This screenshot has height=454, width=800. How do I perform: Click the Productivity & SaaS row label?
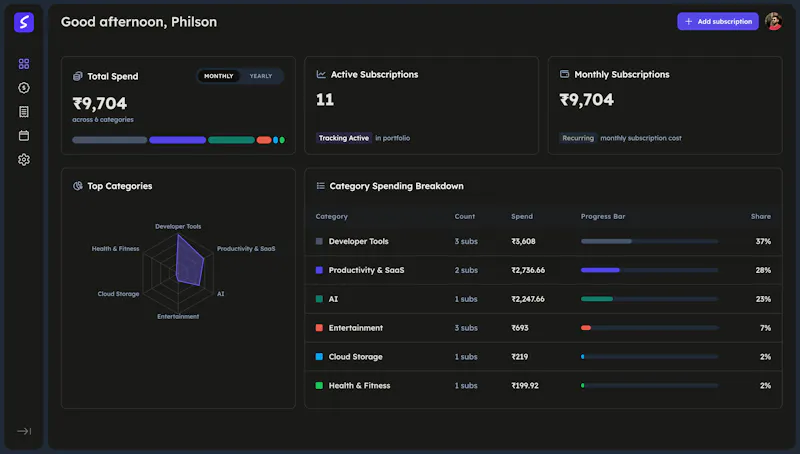[366, 270]
